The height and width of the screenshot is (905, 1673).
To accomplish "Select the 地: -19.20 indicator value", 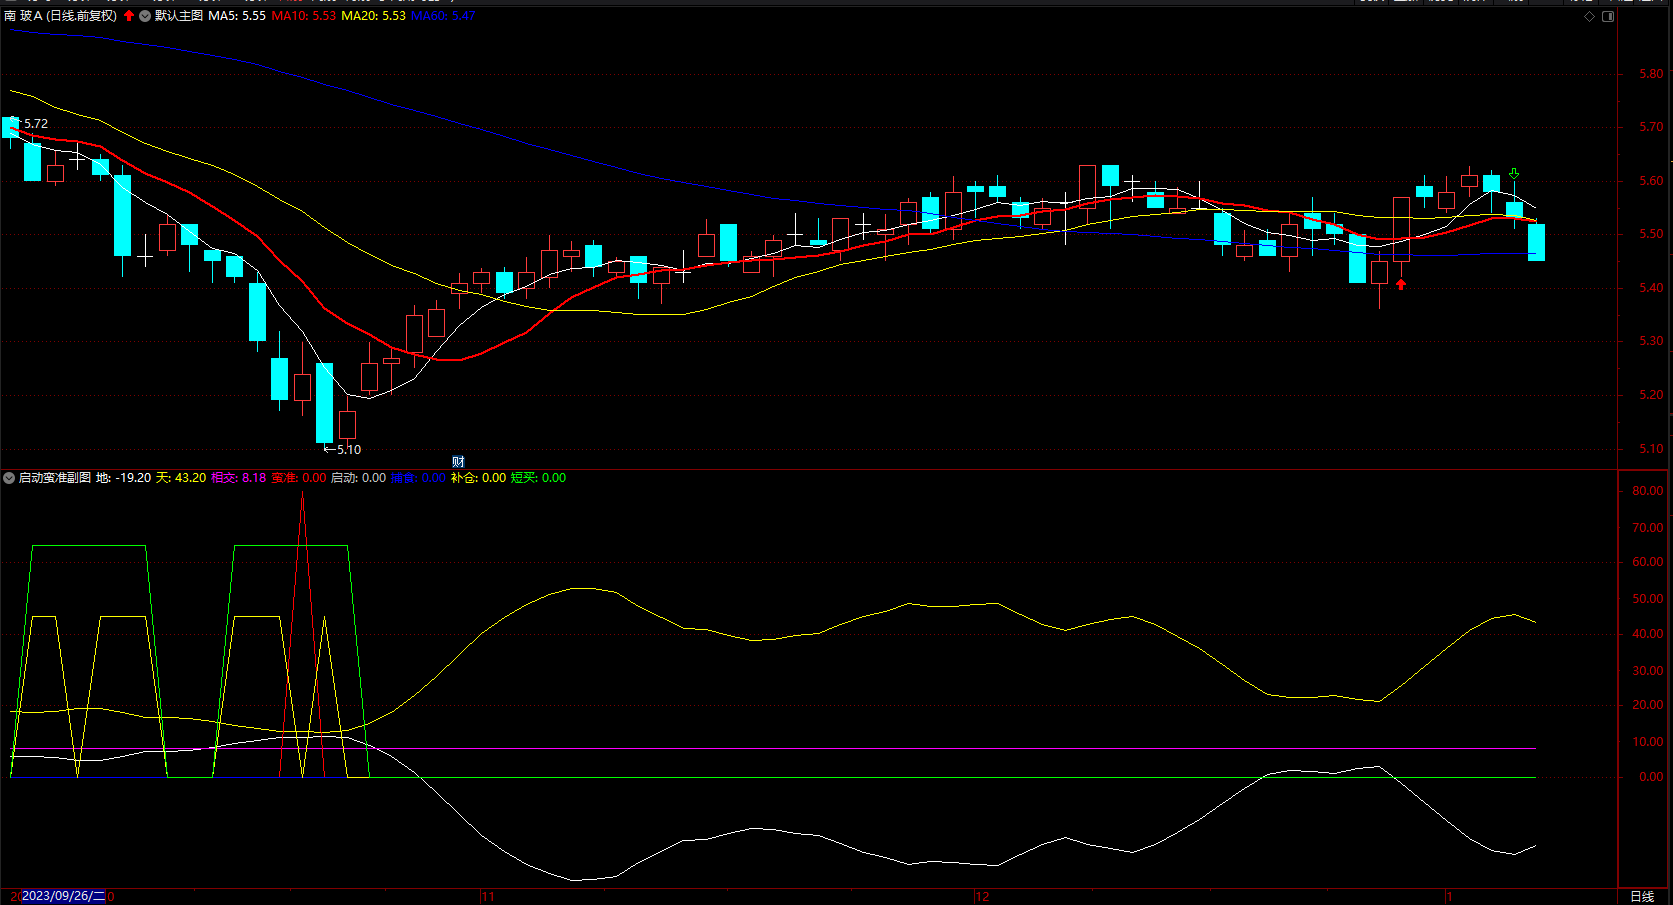I will click(124, 478).
